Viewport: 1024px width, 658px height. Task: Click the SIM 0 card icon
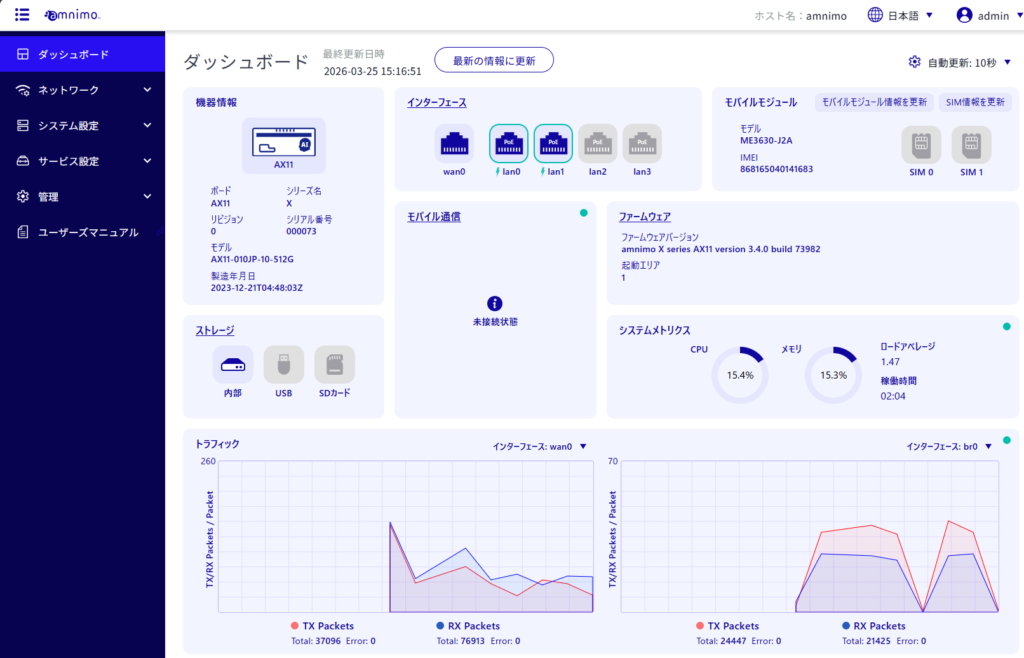click(921, 145)
